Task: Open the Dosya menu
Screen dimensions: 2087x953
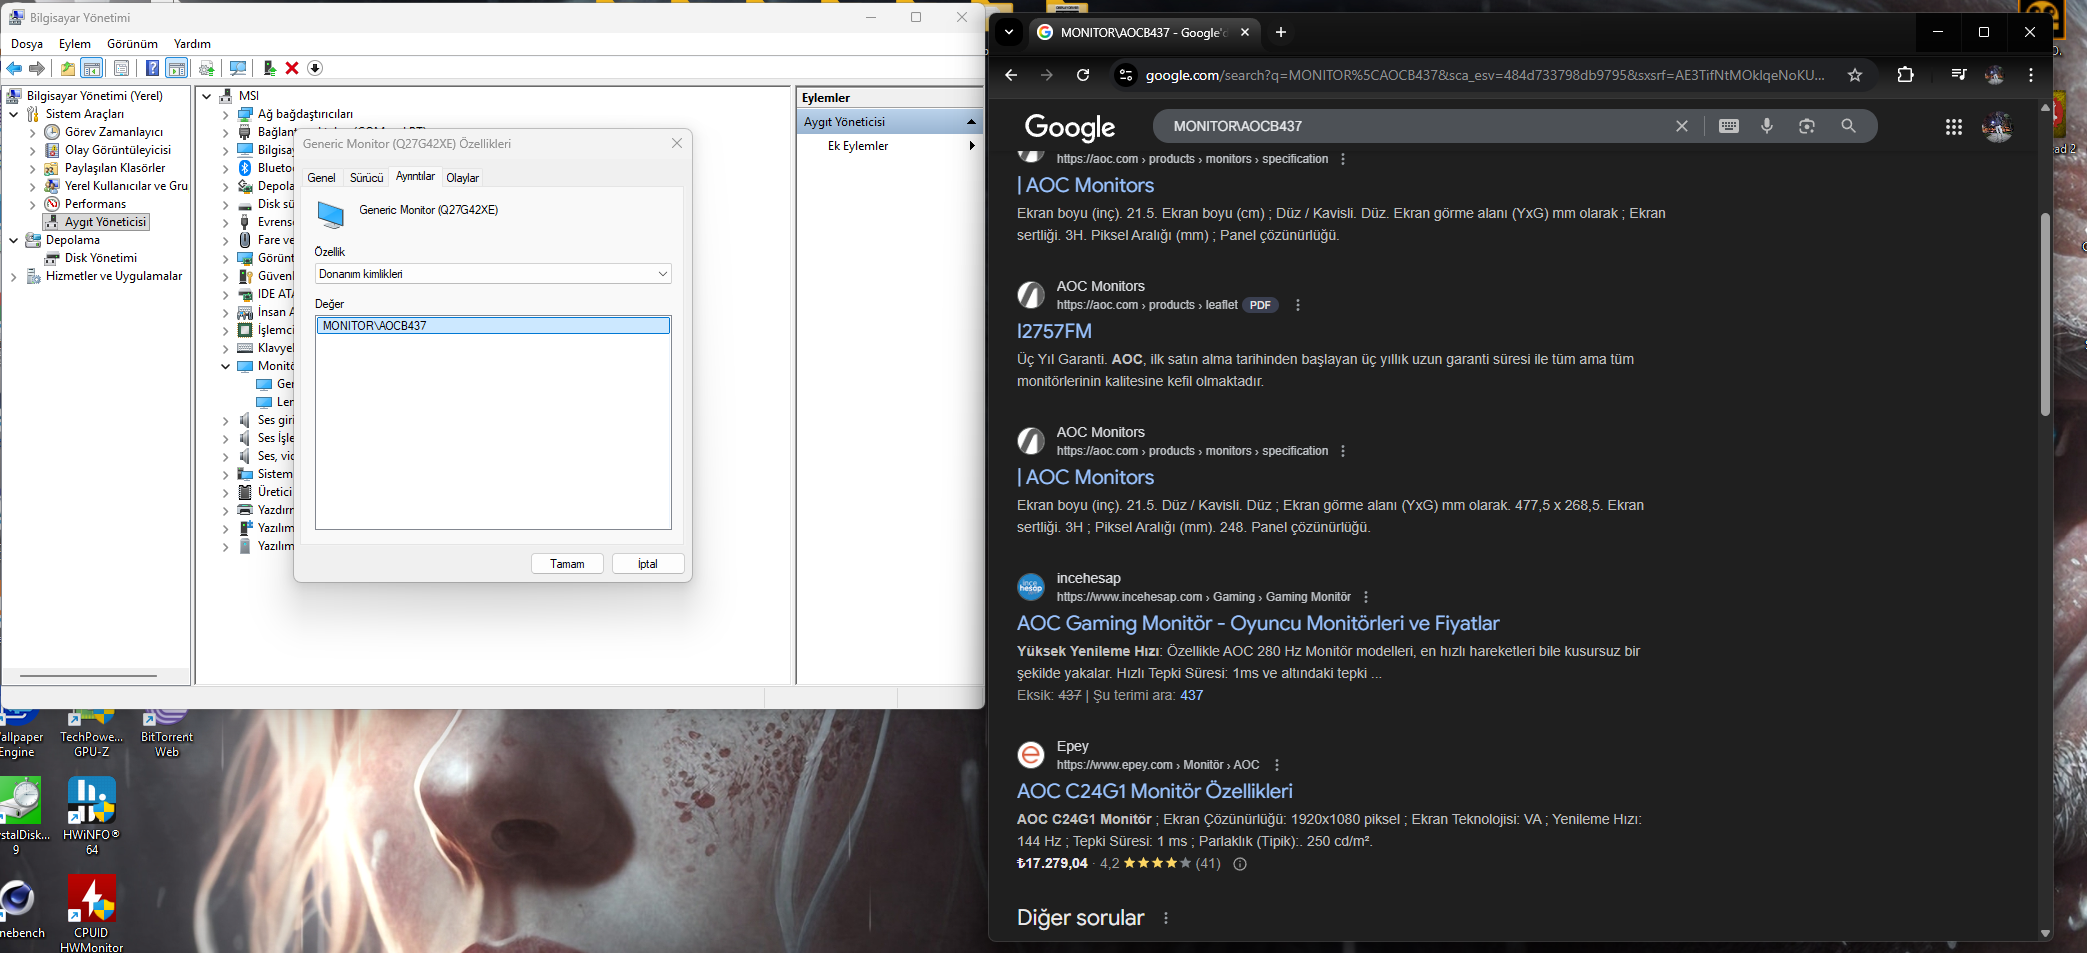Action: pos(27,44)
